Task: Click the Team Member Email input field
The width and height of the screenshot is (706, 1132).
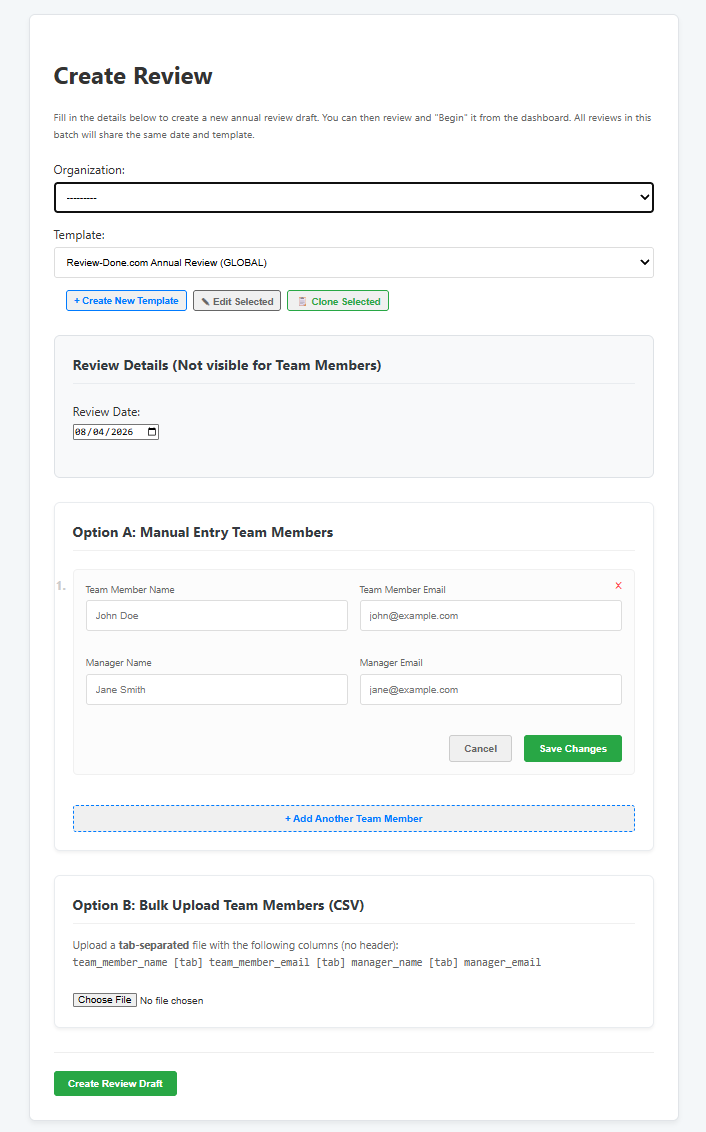Action: [491, 616]
